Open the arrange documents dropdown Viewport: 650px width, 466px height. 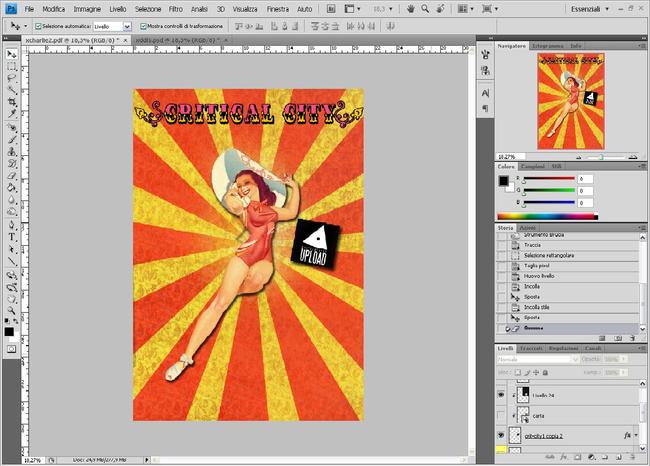point(465,9)
